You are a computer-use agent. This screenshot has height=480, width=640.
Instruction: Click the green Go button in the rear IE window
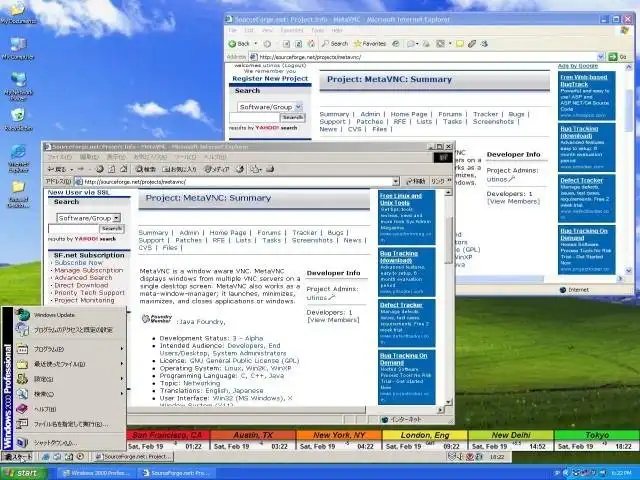618,57
